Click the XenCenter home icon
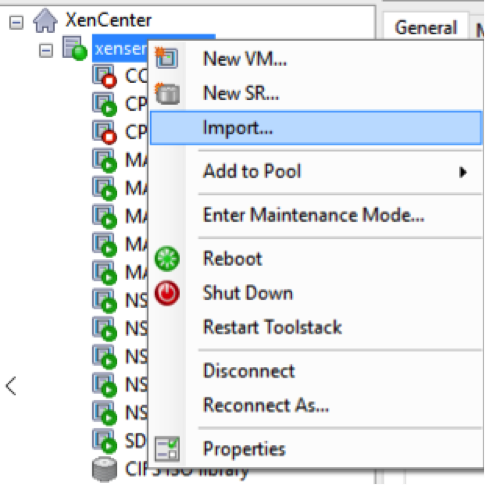 pos(45,21)
